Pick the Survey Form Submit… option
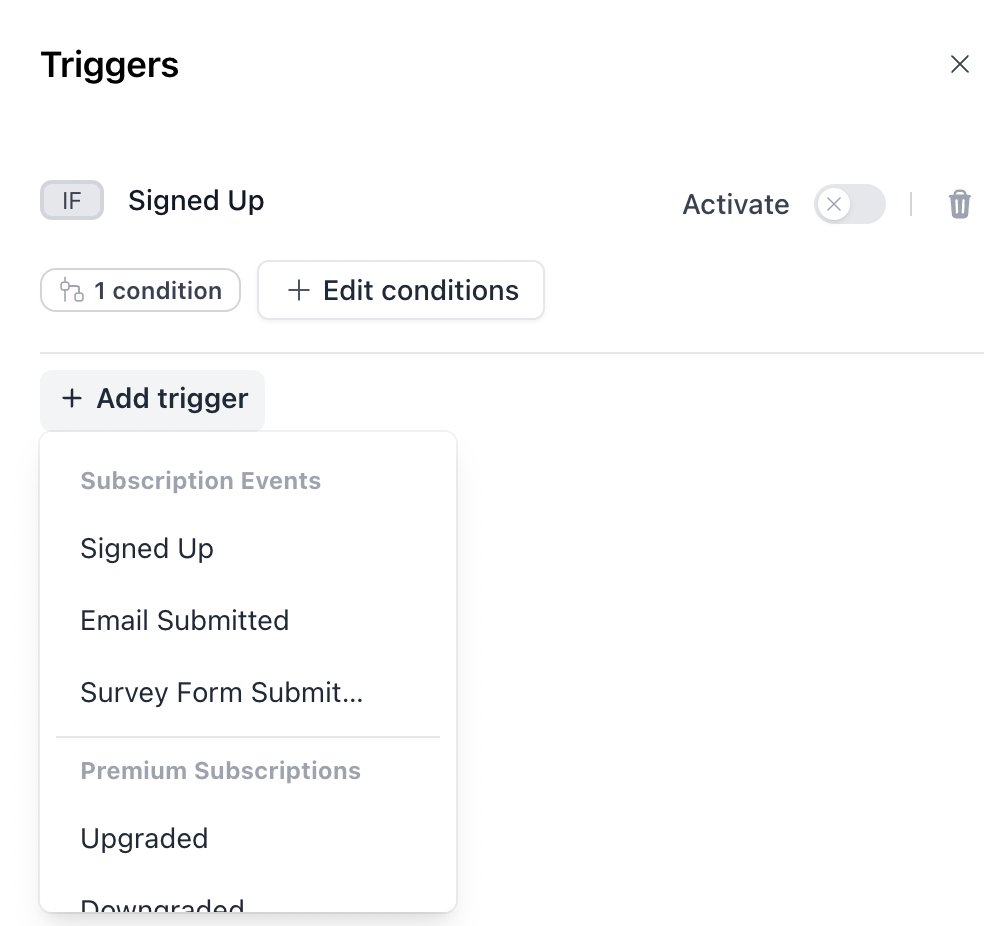The height and width of the screenshot is (926, 1004). coord(221,693)
